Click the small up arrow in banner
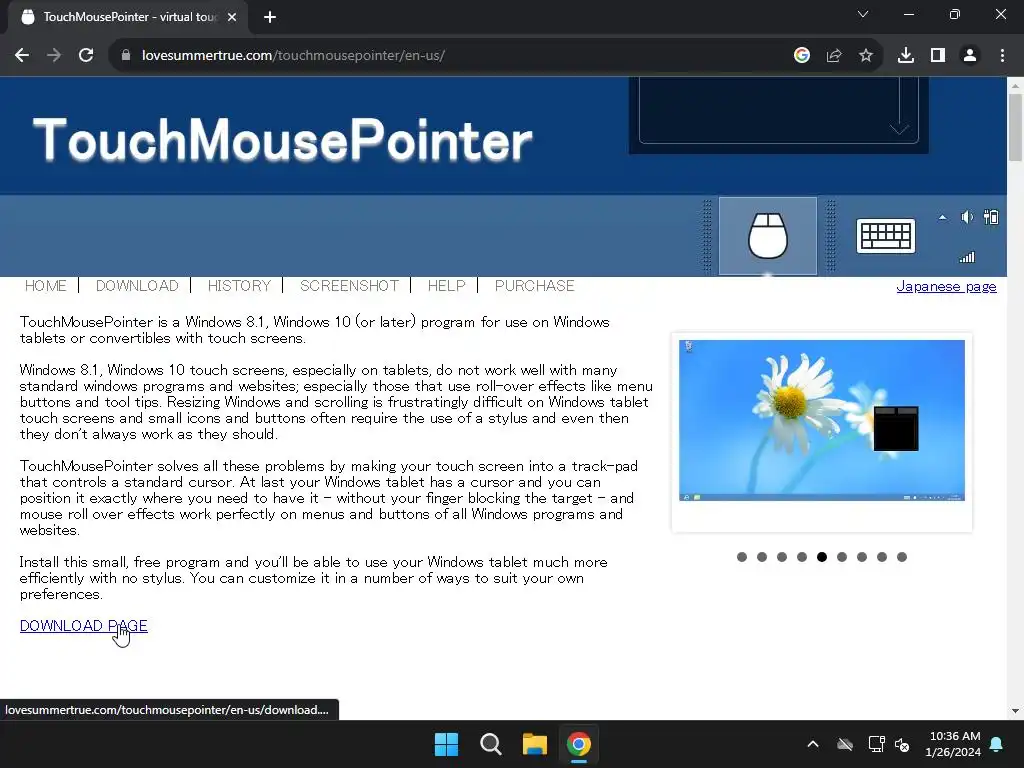1024x768 pixels. [x=942, y=217]
